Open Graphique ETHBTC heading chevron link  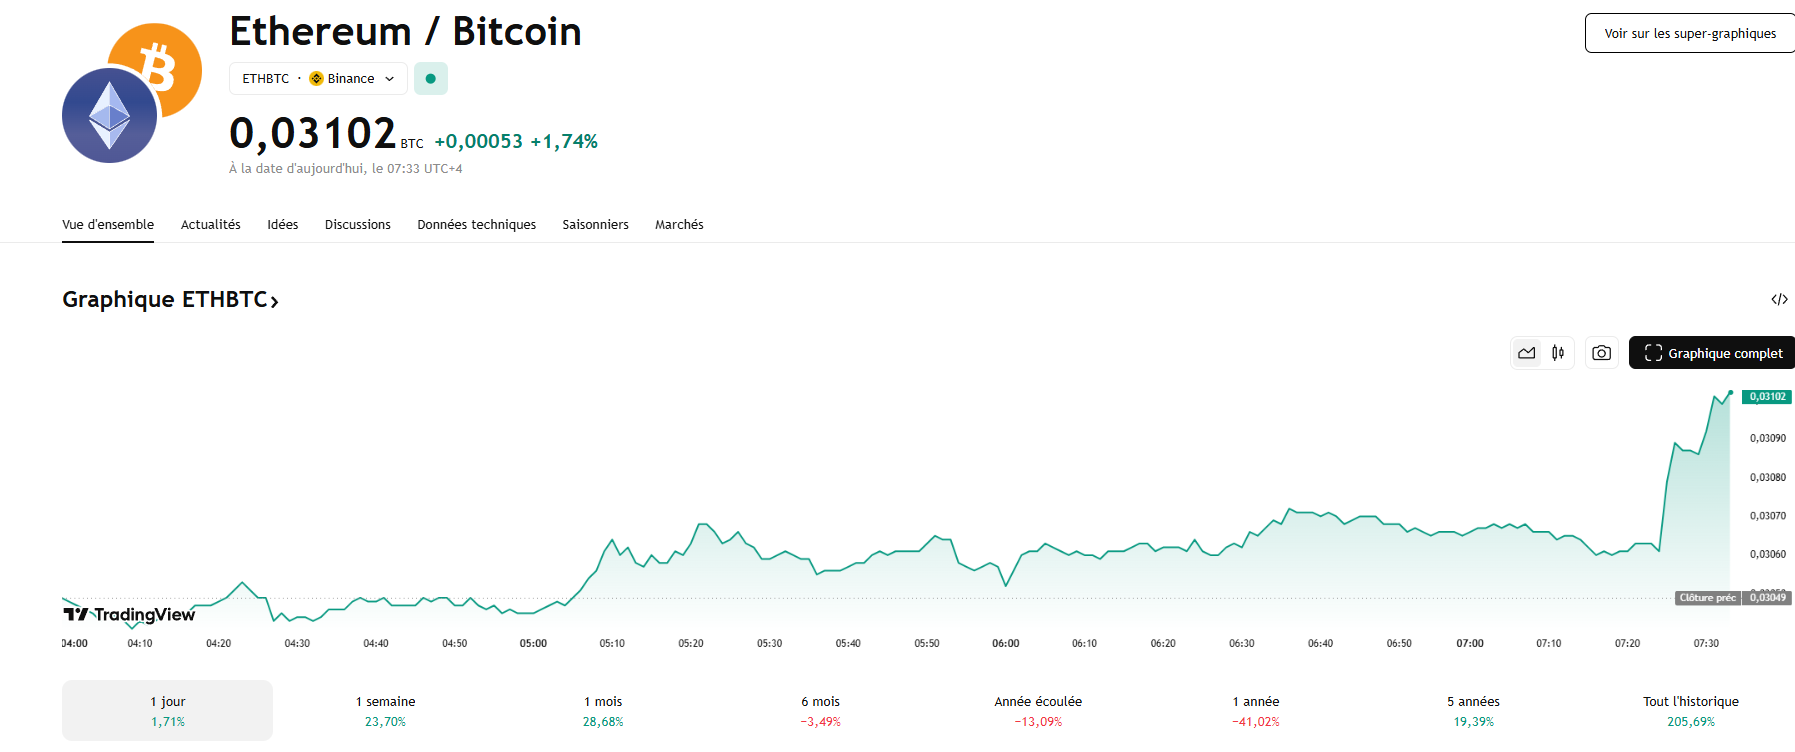[x=170, y=299]
